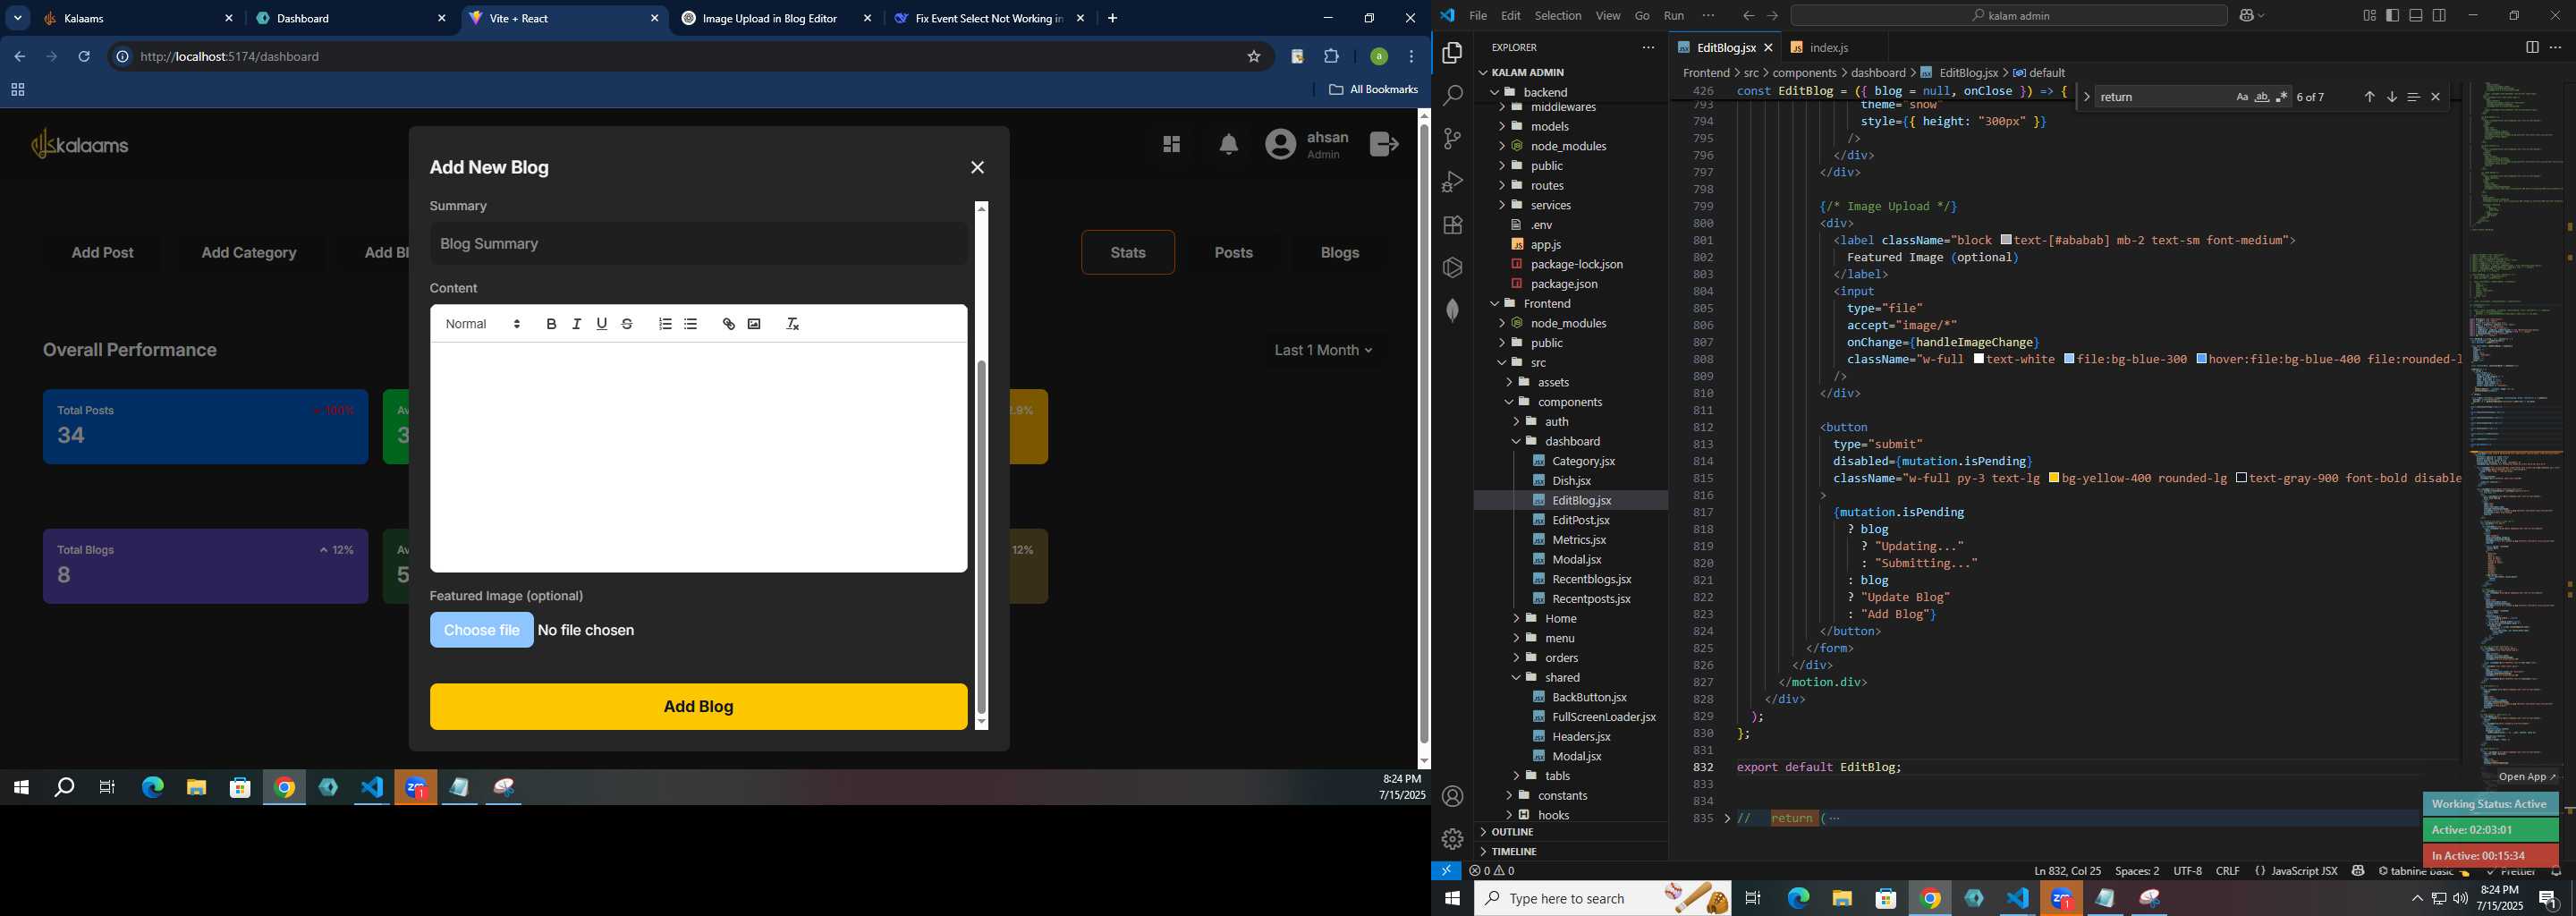Image resolution: width=2576 pixels, height=916 pixels.
Task: Toggle Find in Selection in find widget
Action: point(2414,97)
